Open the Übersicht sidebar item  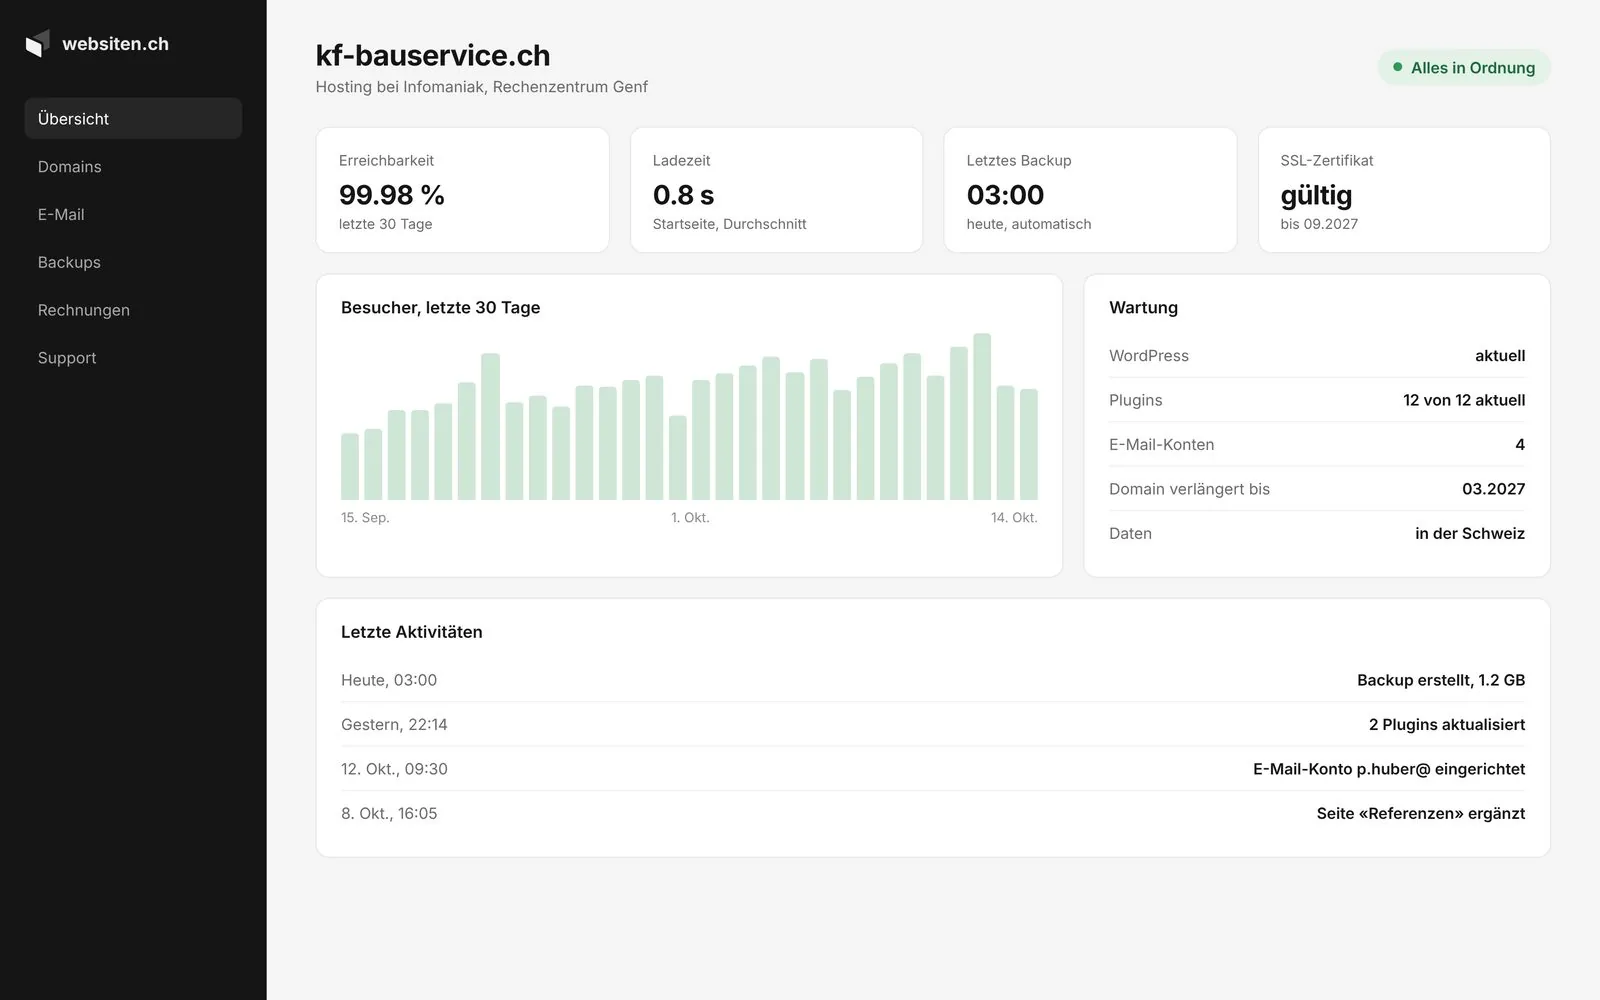pos(133,118)
